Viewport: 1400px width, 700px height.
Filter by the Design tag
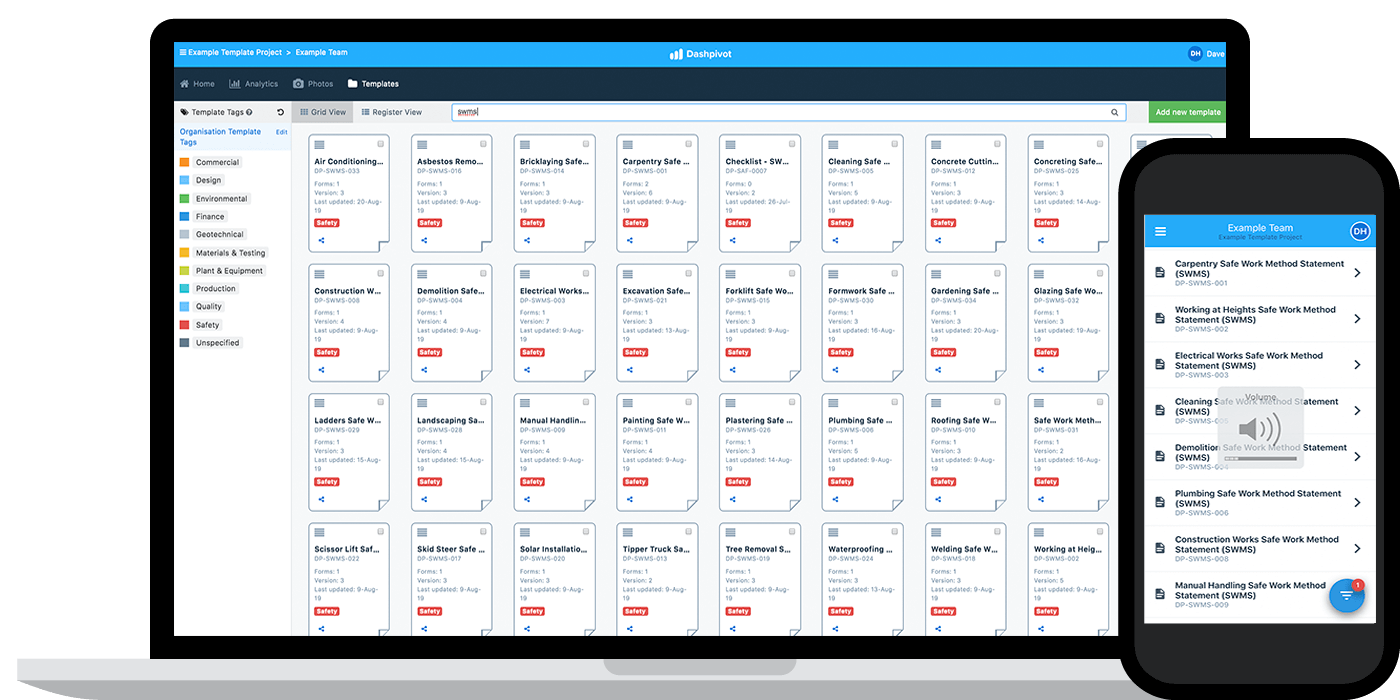click(x=208, y=180)
